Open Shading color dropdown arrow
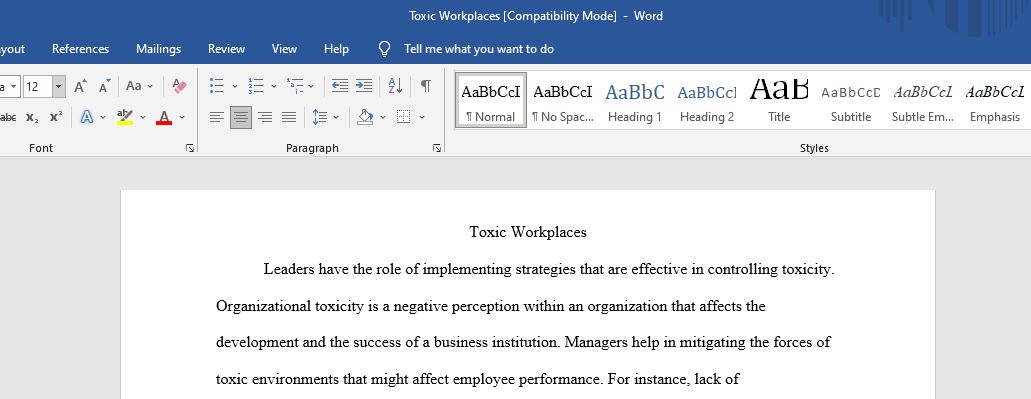This screenshot has height=399, width=1031. pyautogui.click(x=383, y=118)
